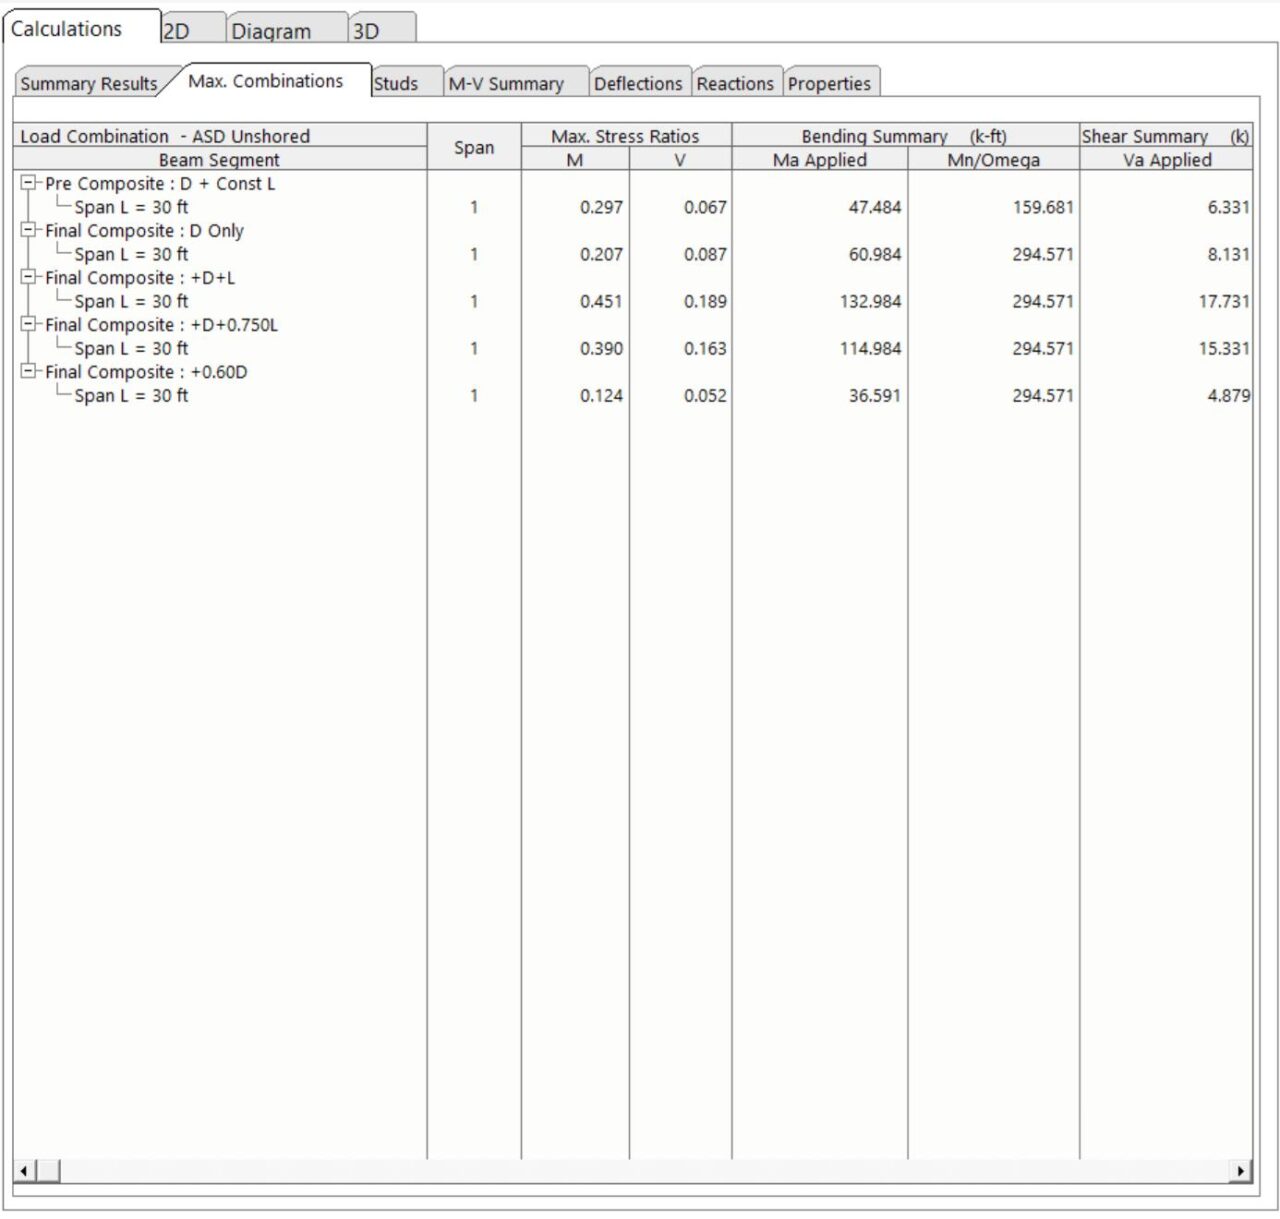Click the horizontal scrollbar left arrow
Screen dimensions: 1280x1219
click(24, 1171)
